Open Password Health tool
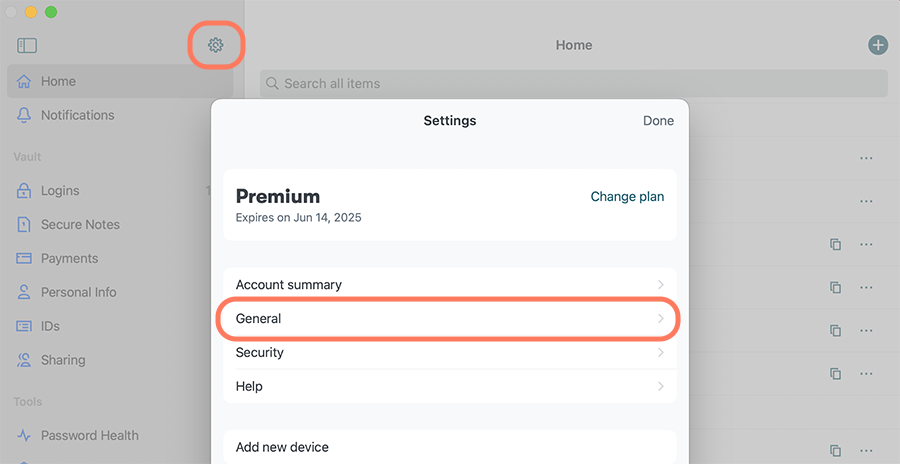Screen dimensions: 900x464 pos(90,435)
